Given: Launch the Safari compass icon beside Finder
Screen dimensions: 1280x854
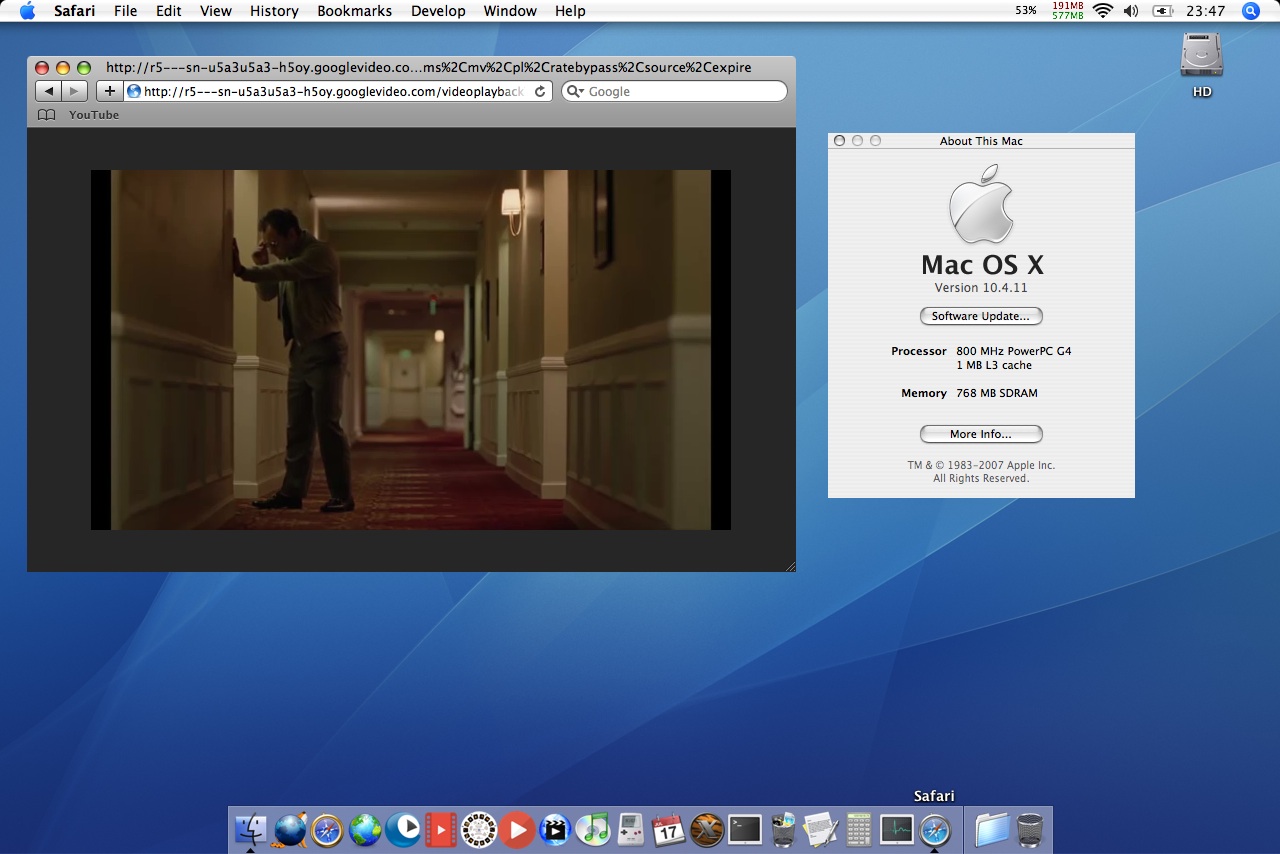Looking at the screenshot, I should 327,830.
